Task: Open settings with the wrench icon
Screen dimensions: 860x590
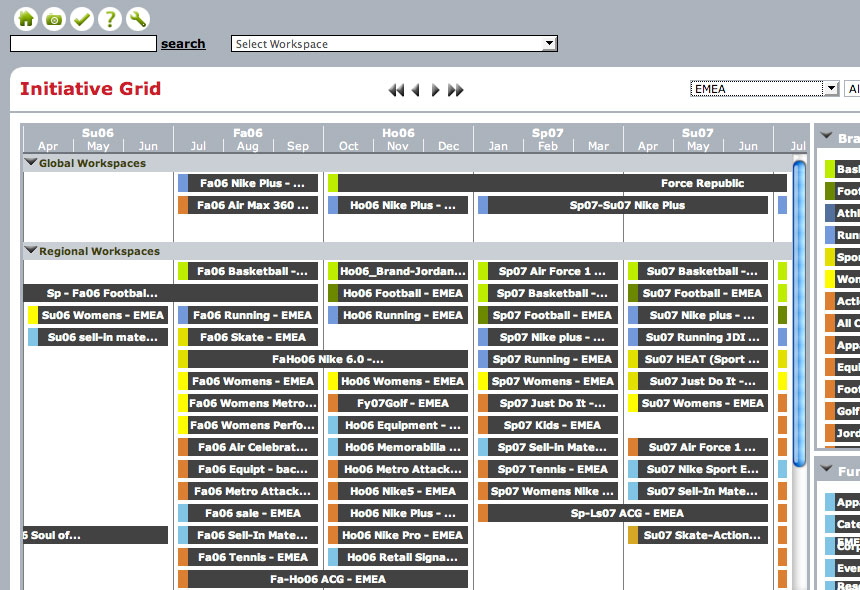Action: [138, 19]
